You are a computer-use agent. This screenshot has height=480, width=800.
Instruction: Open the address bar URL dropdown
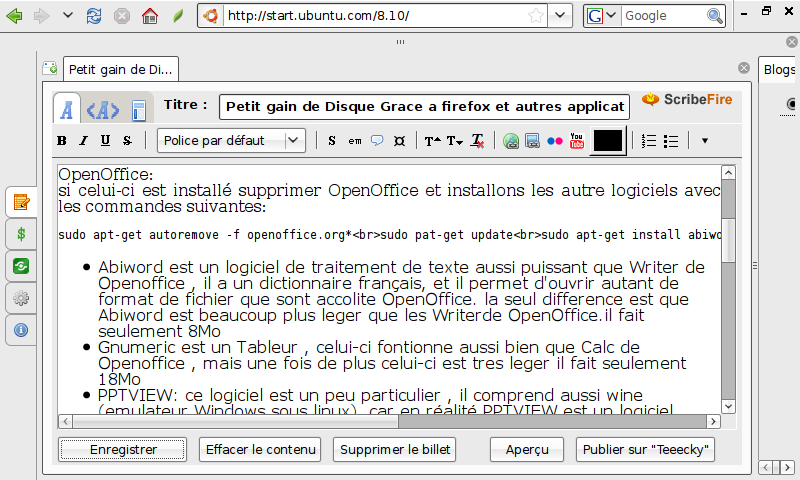coord(560,15)
